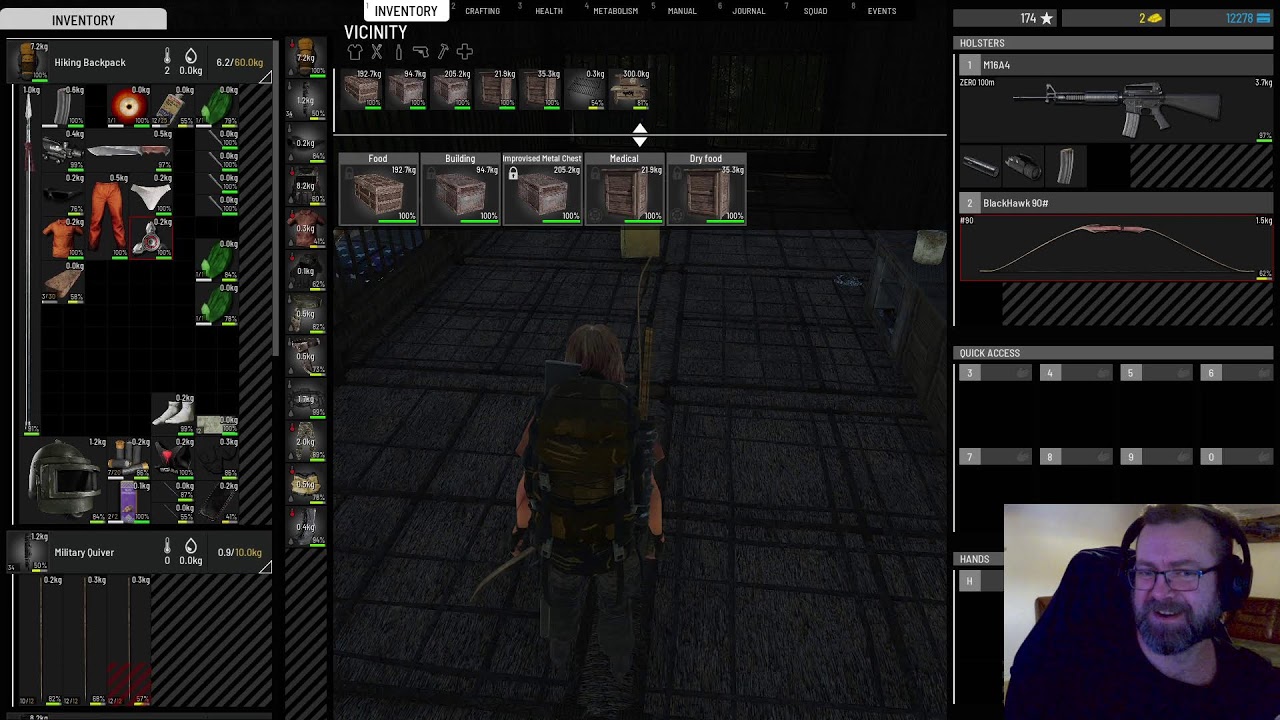The width and height of the screenshot is (1280, 720).
Task: Open the Dry food cabinet container
Action: coord(706,189)
